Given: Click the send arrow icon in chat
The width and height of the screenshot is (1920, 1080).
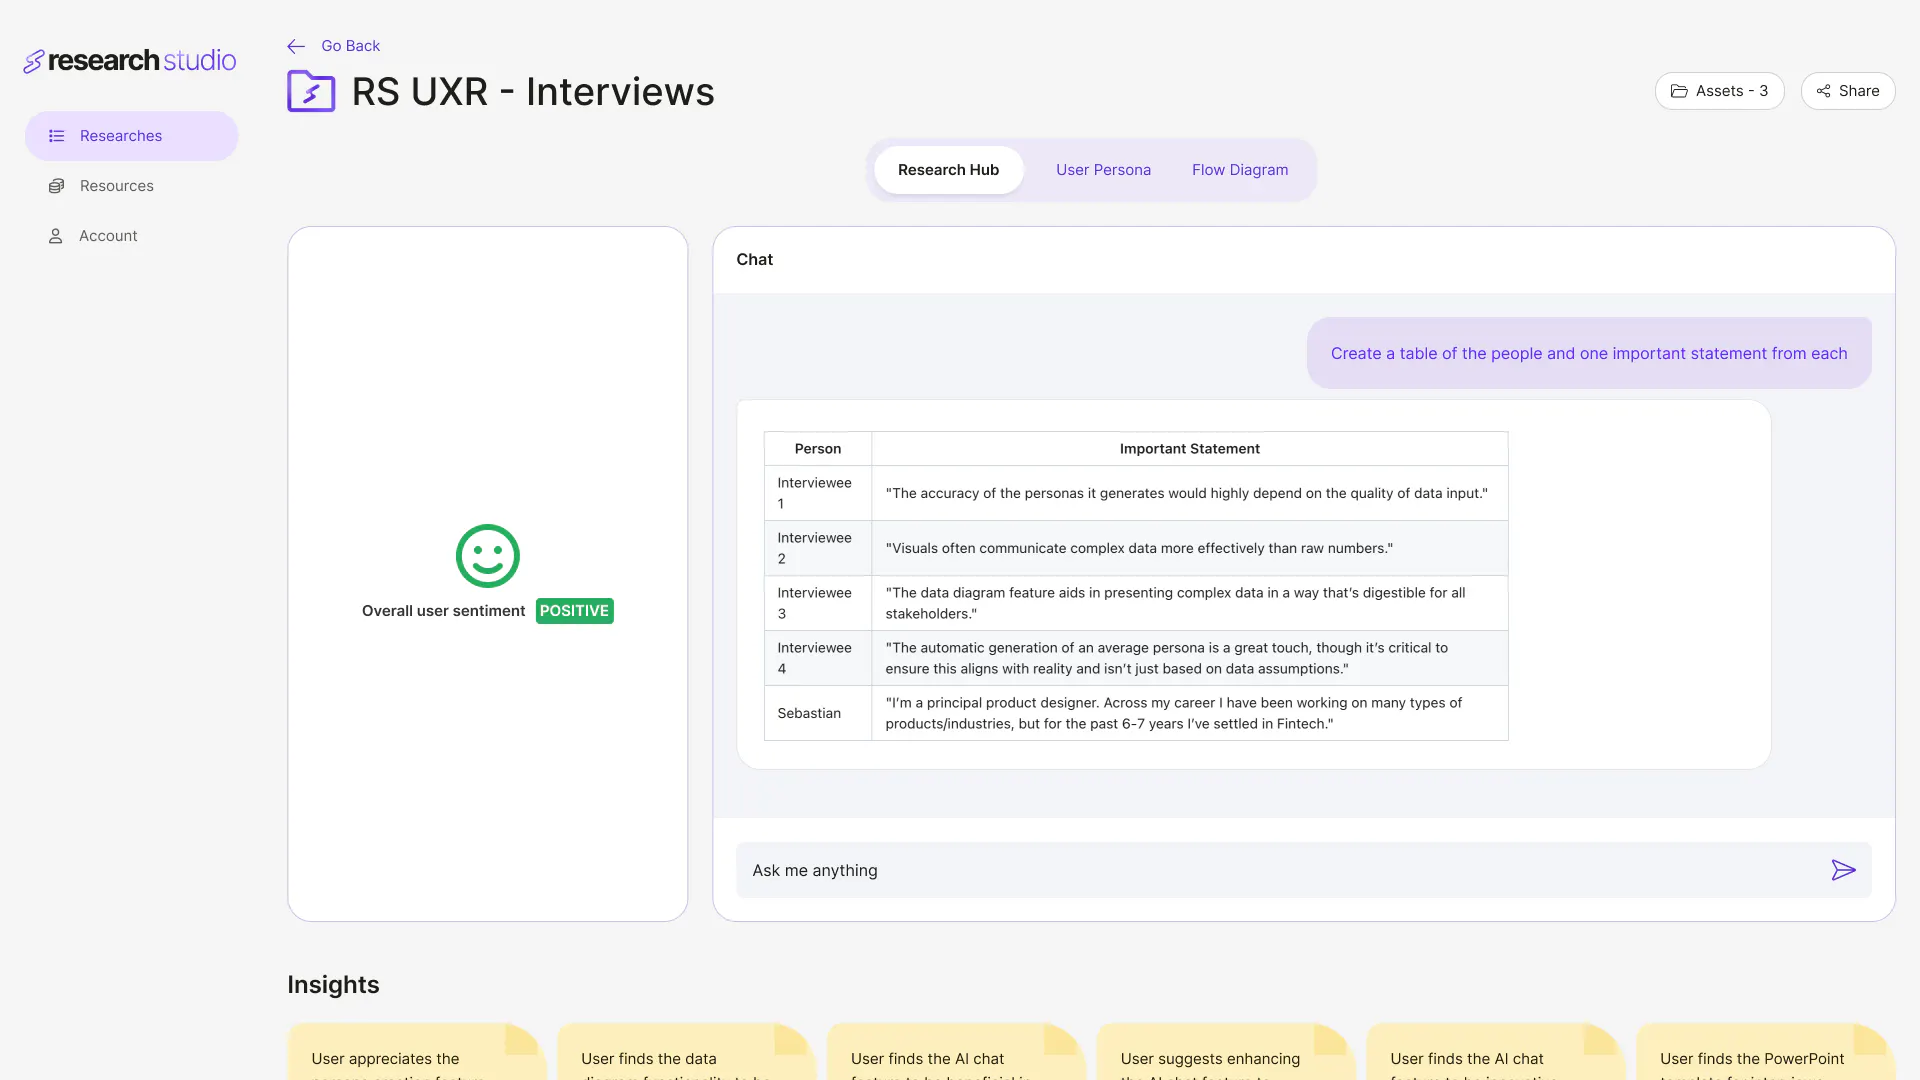Looking at the screenshot, I should coord(1843,870).
